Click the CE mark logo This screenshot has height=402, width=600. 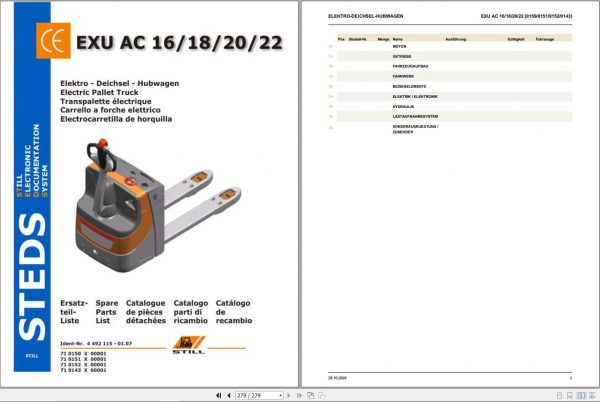[53, 41]
